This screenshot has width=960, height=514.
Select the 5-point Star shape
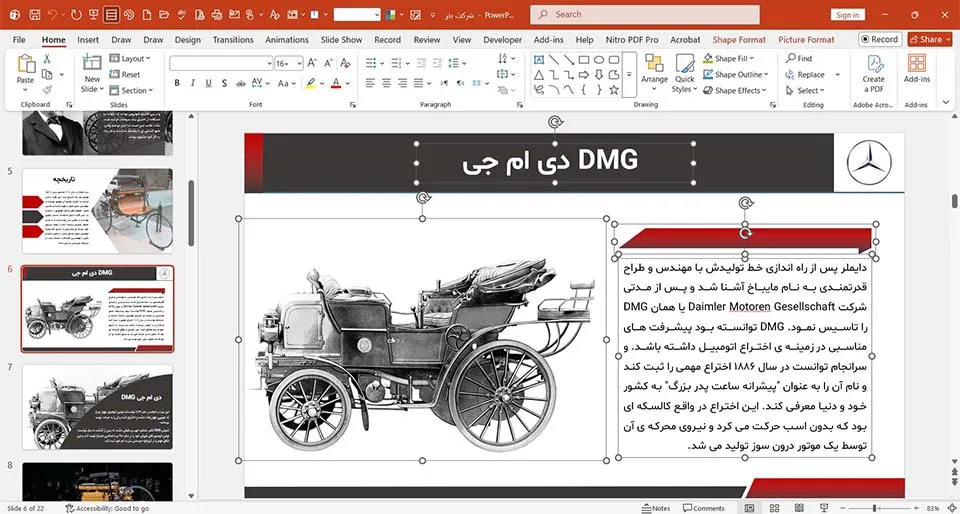pos(613,90)
